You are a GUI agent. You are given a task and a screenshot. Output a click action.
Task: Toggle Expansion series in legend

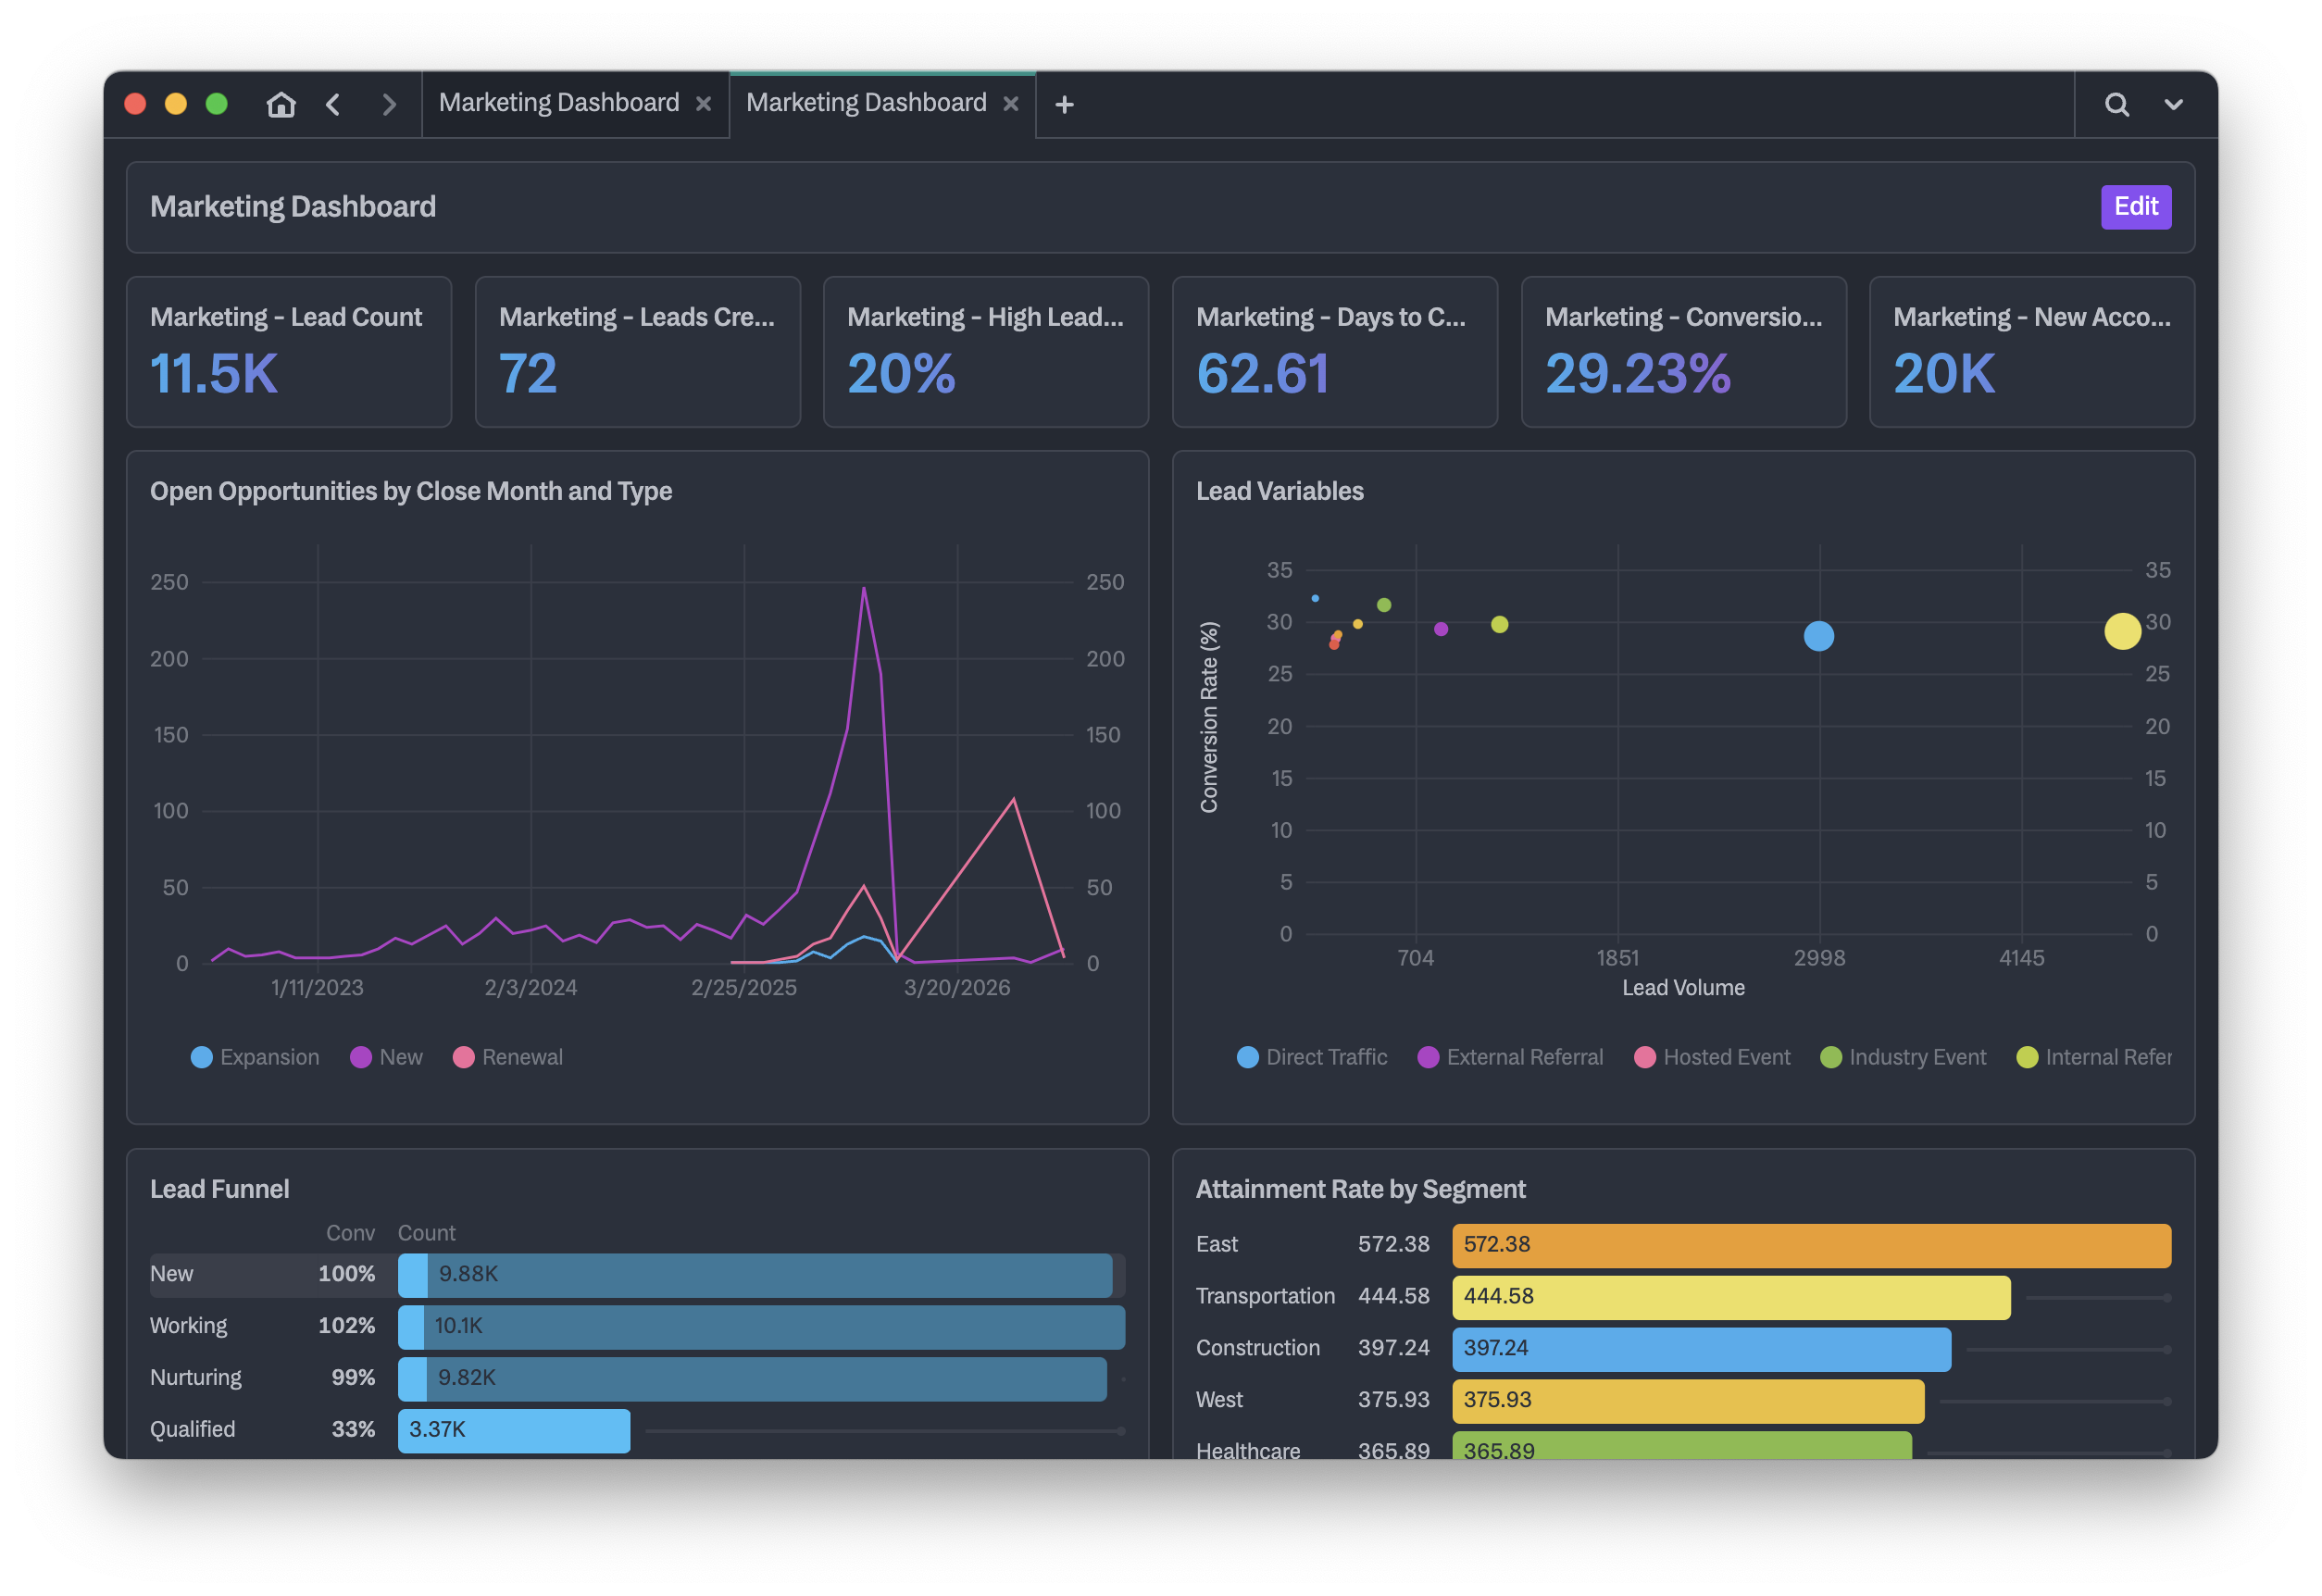click(255, 1057)
